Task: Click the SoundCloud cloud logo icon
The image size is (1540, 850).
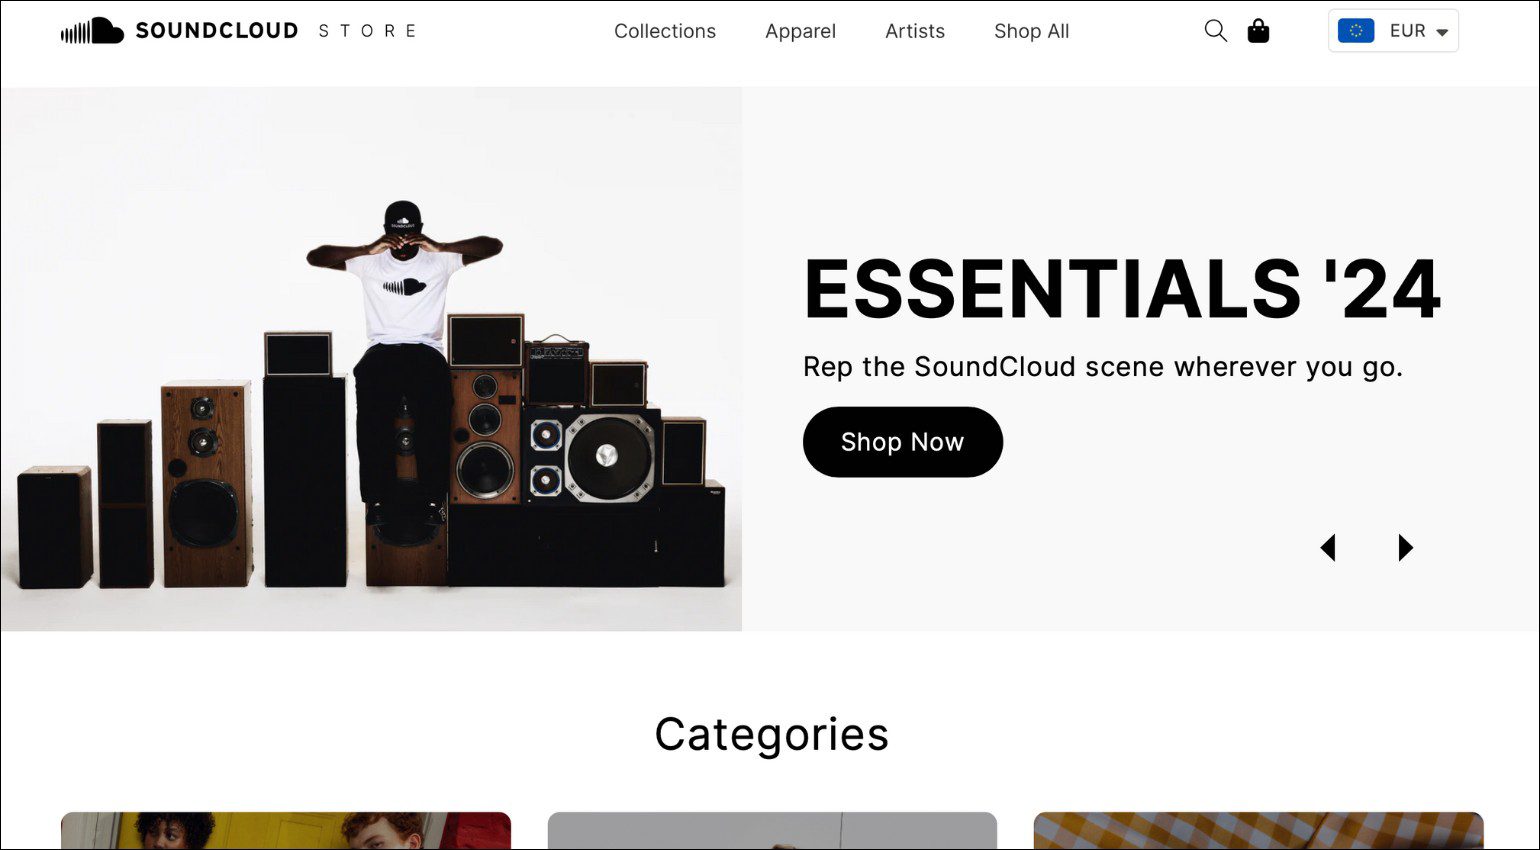Action: click(92, 31)
